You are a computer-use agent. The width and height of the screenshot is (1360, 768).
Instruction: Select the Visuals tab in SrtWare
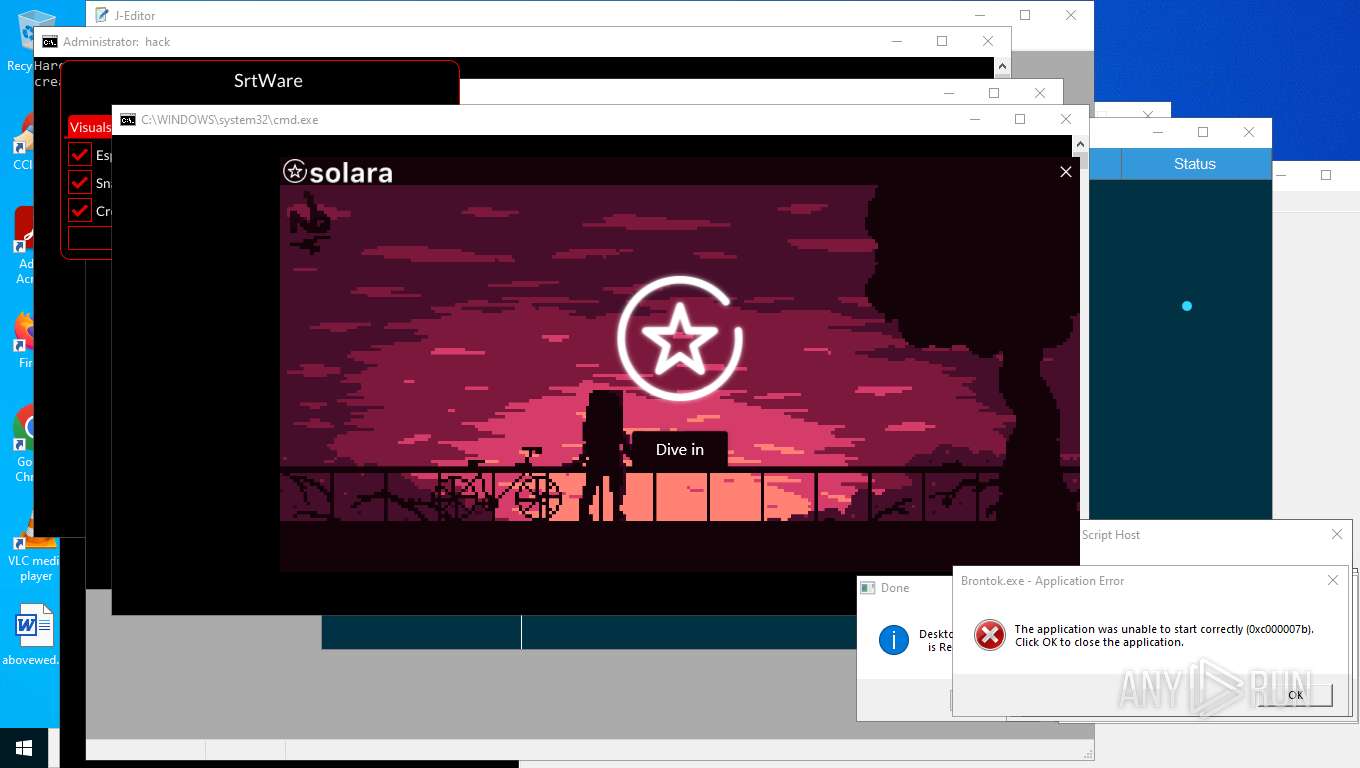click(x=90, y=127)
